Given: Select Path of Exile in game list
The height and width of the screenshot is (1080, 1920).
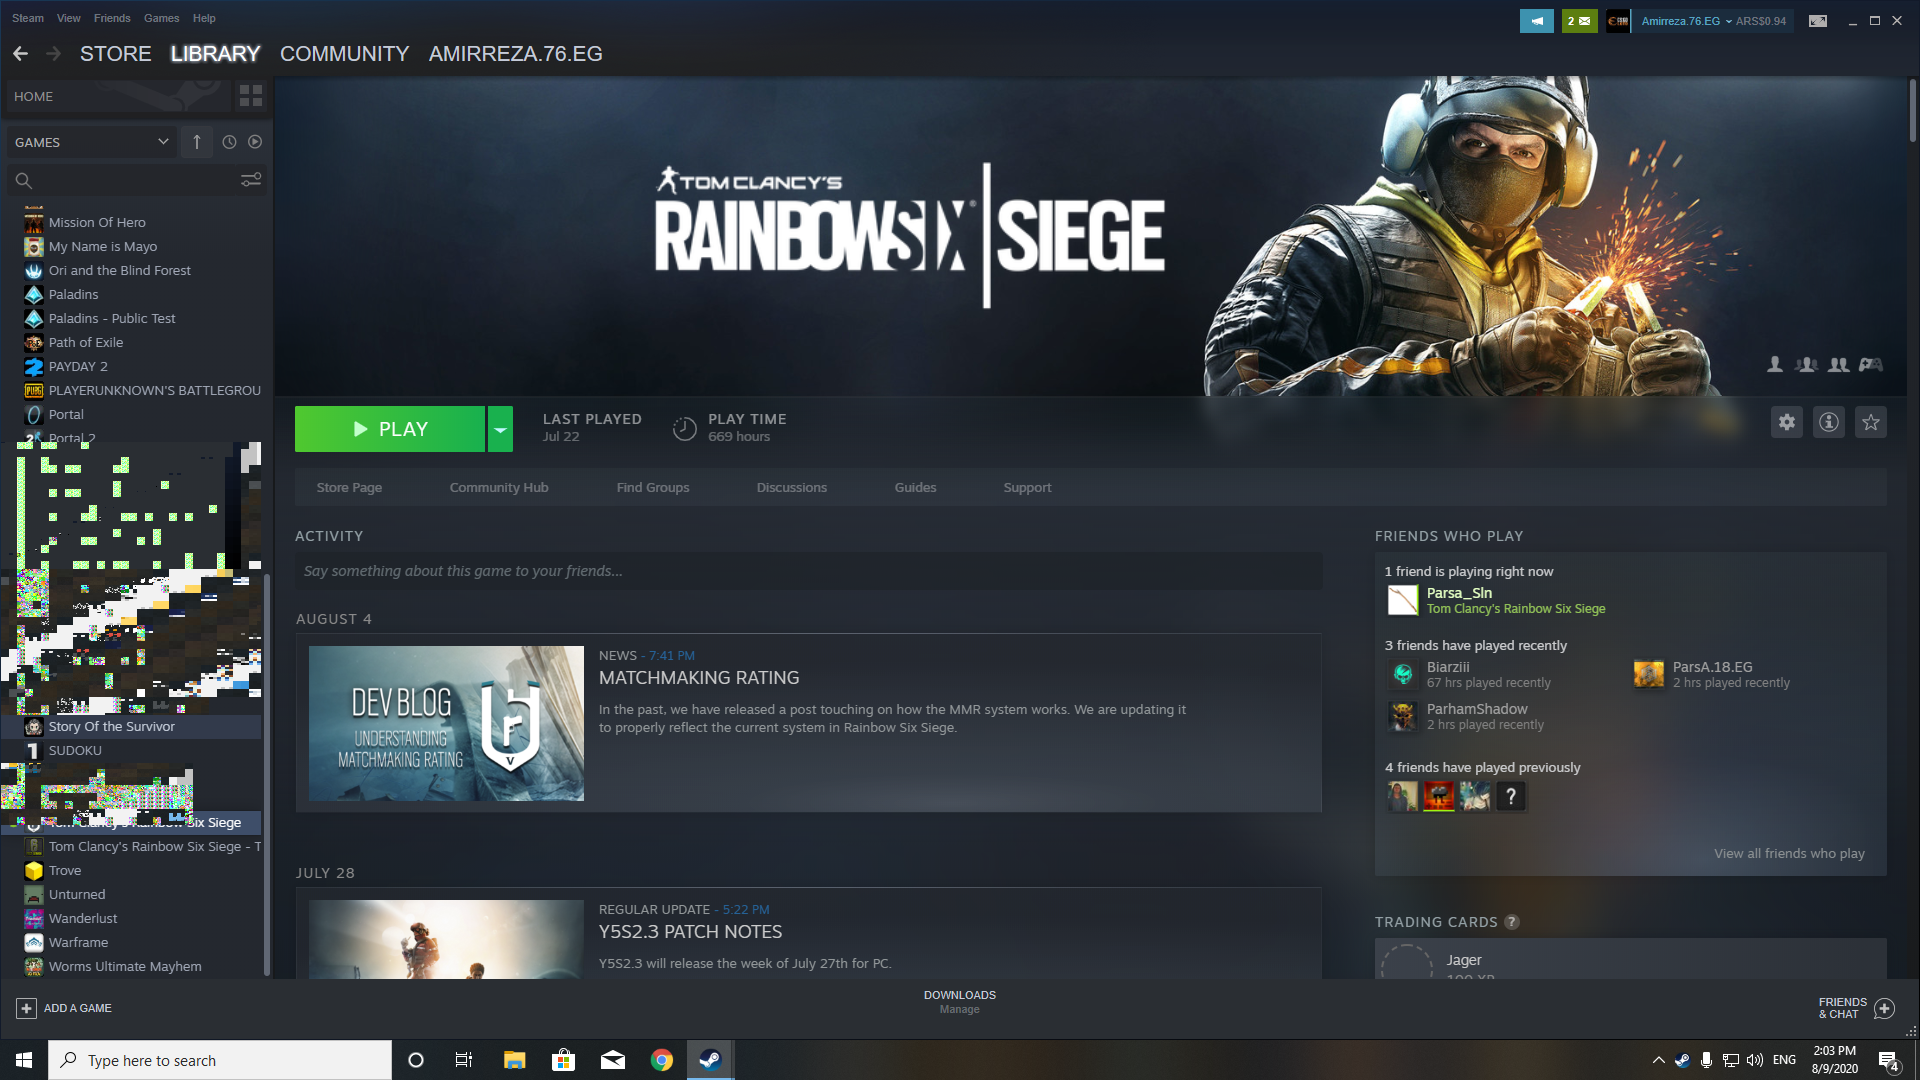Looking at the screenshot, I should 86,342.
